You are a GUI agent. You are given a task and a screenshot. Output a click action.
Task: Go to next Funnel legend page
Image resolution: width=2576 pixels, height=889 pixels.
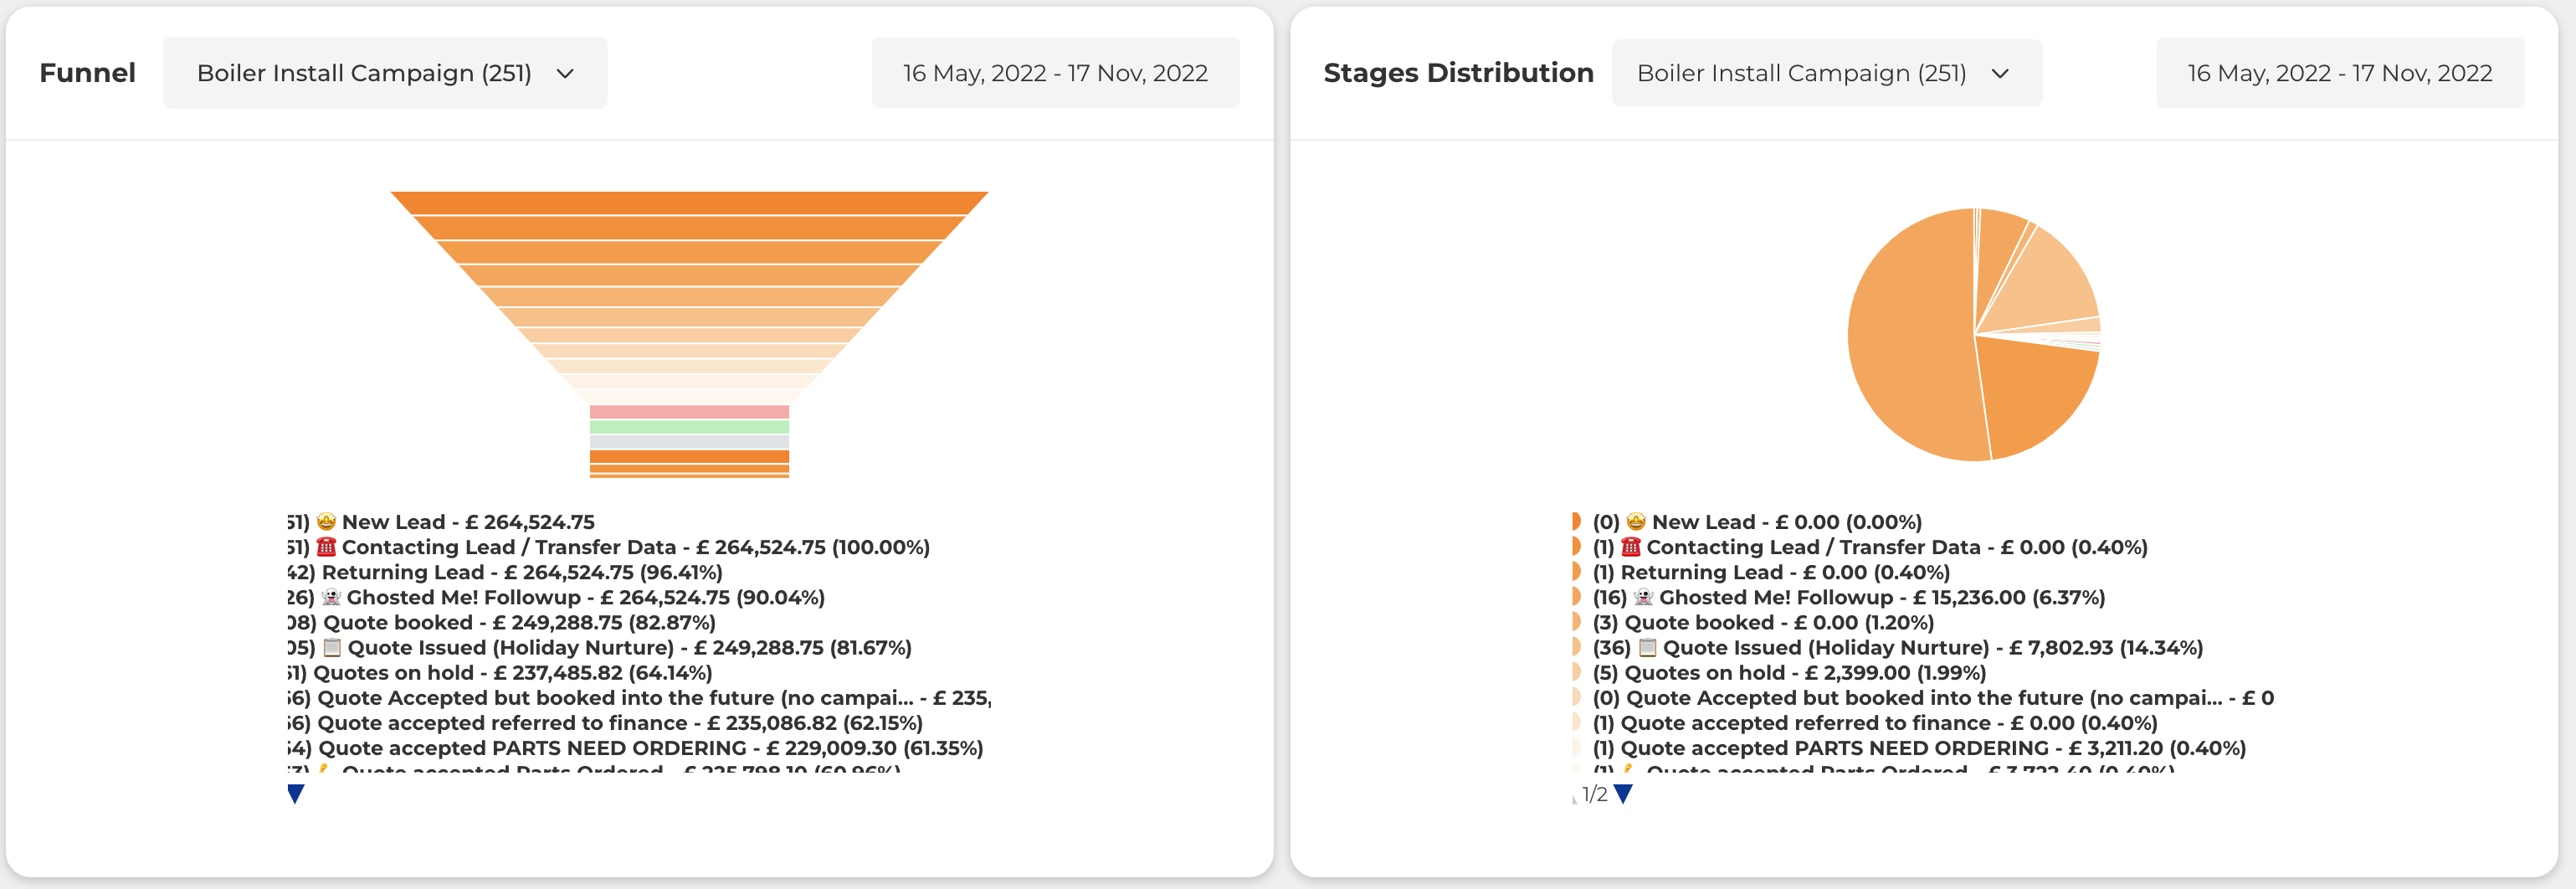tap(295, 794)
